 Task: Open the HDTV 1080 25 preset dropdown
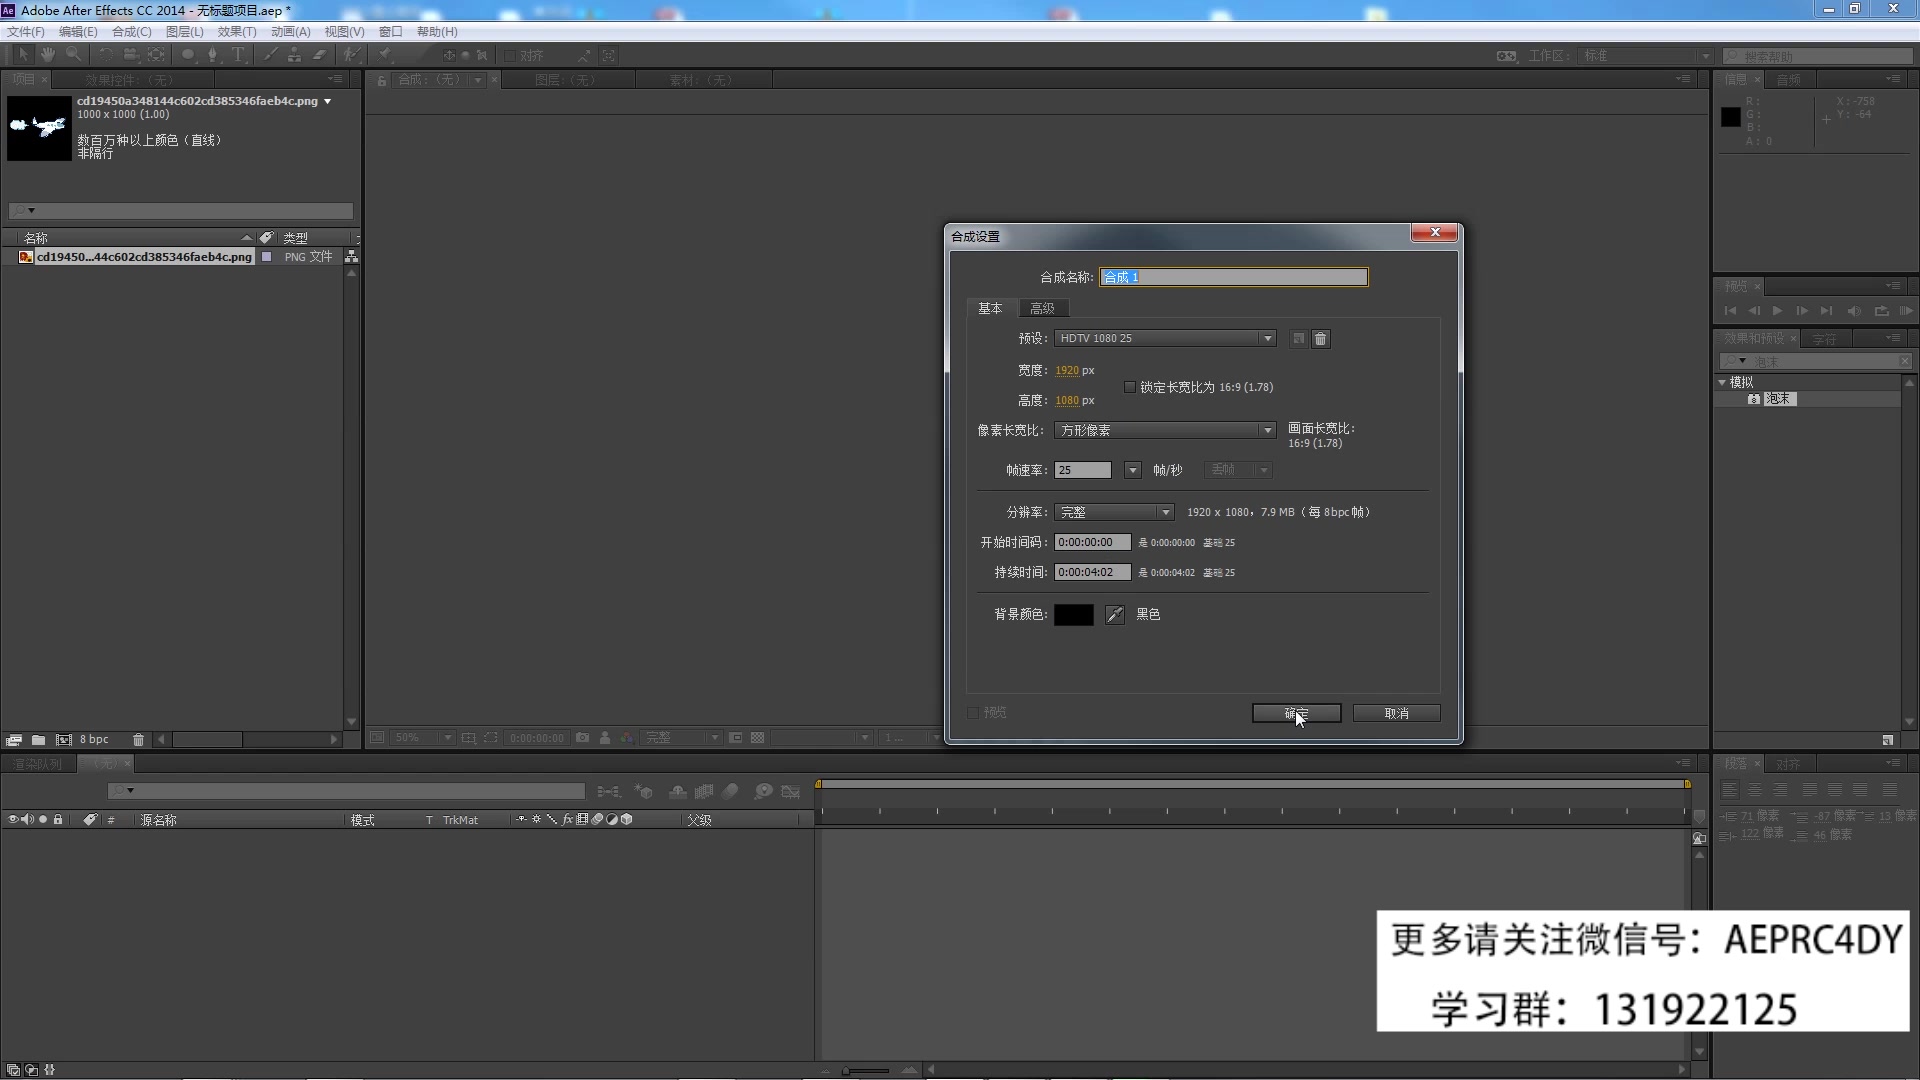click(x=1165, y=339)
